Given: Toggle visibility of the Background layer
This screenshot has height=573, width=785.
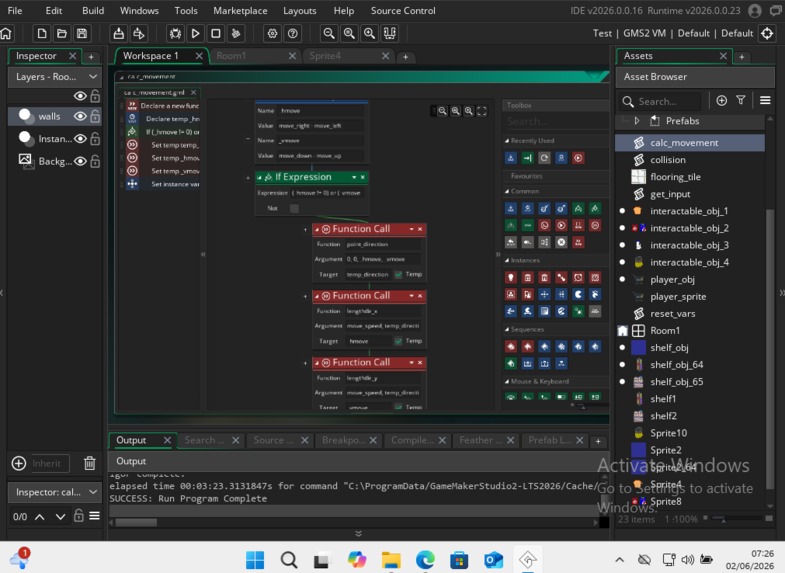Looking at the screenshot, I should coord(80,161).
